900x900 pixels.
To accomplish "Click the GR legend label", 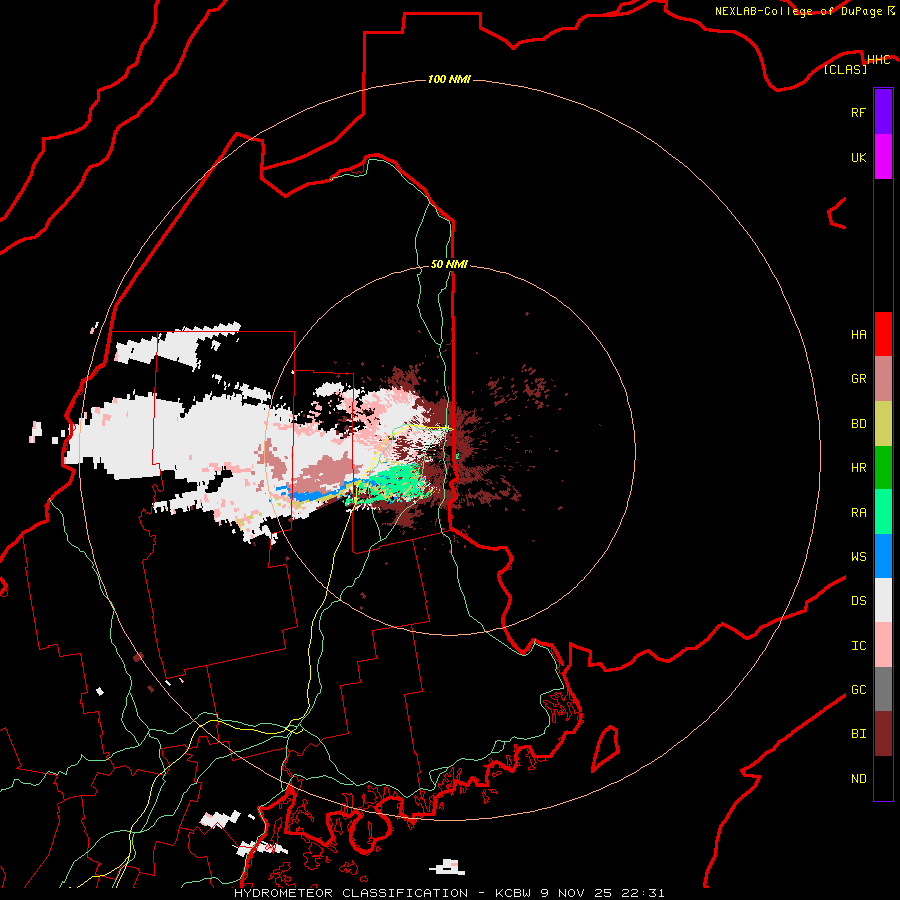I will coord(858,379).
